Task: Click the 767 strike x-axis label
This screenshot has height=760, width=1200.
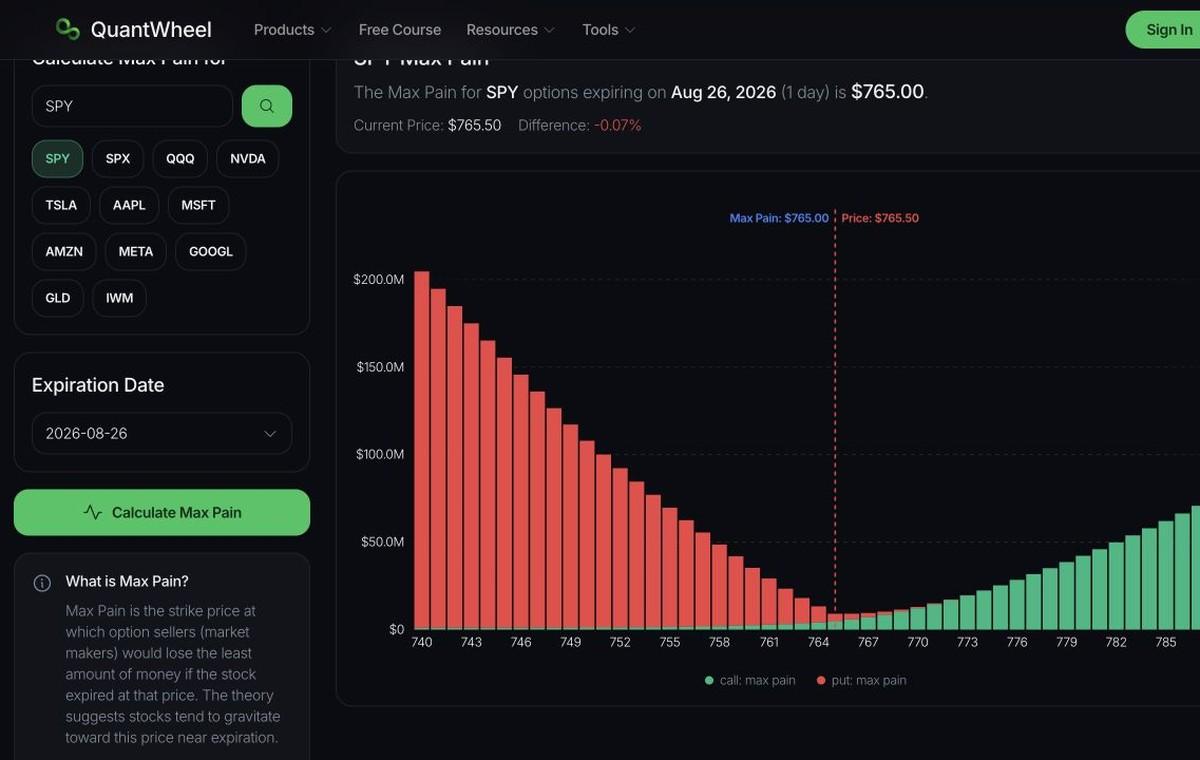Action: (x=868, y=642)
